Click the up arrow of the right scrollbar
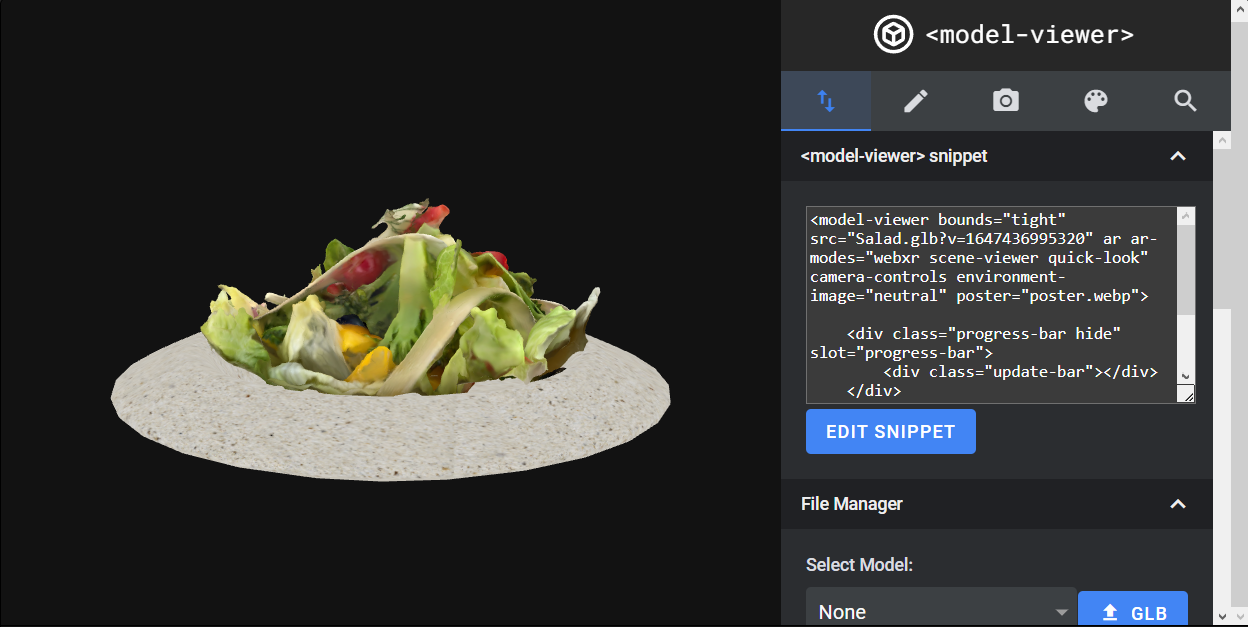This screenshot has height=627, width=1248. (x=1222, y=140)
